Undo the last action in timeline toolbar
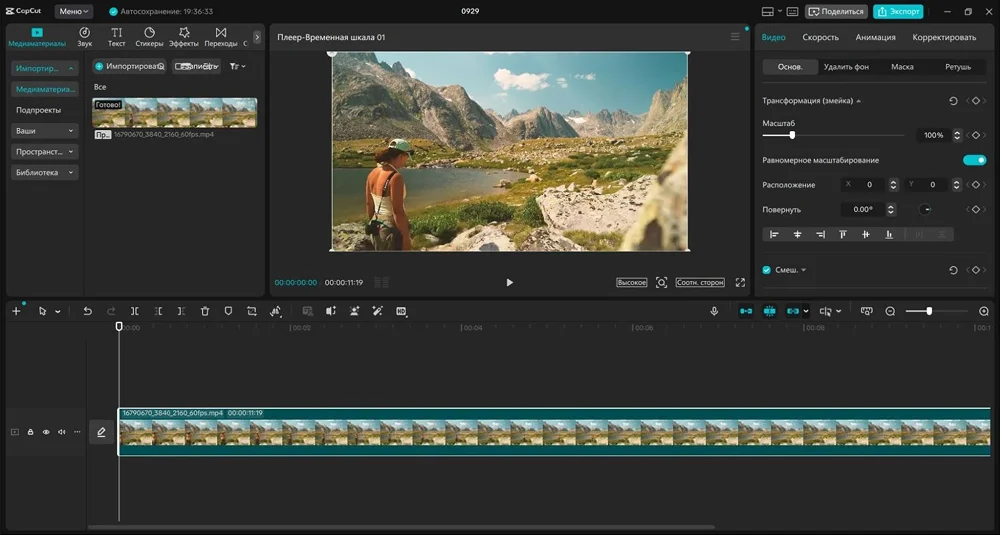 87,311
